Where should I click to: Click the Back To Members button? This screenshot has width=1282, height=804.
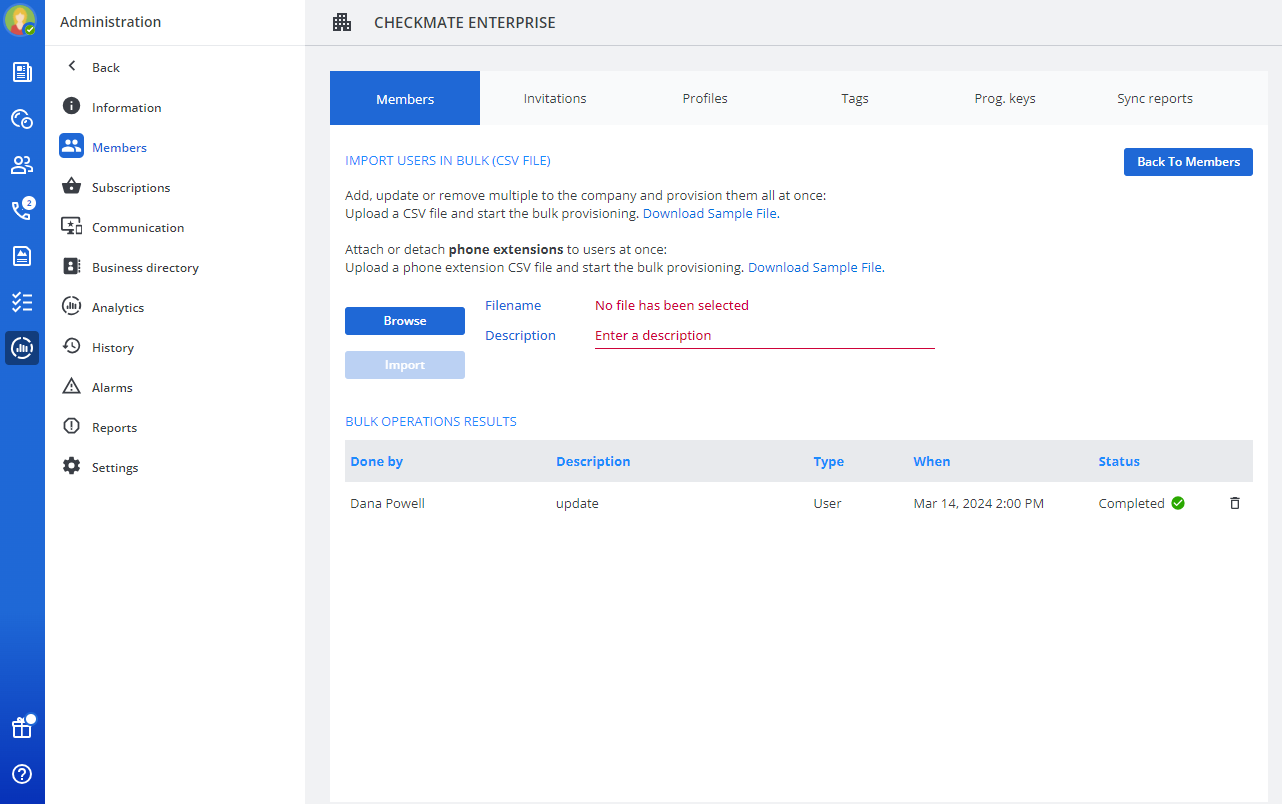coord(1188,162)
